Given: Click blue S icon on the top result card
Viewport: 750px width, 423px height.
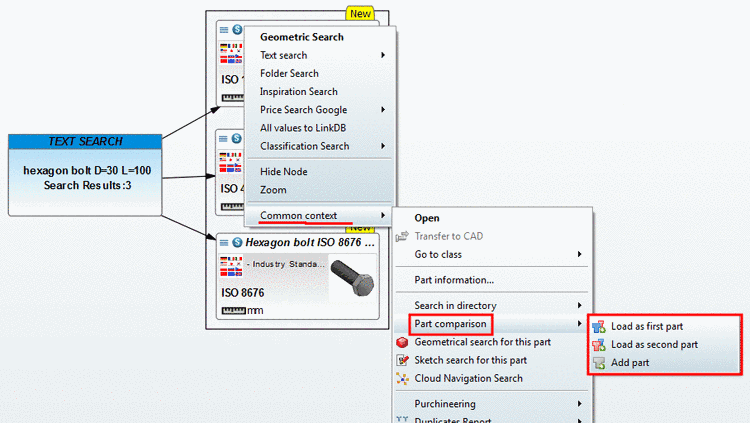Looking at the screenshot, I should [x=237, y=30].
